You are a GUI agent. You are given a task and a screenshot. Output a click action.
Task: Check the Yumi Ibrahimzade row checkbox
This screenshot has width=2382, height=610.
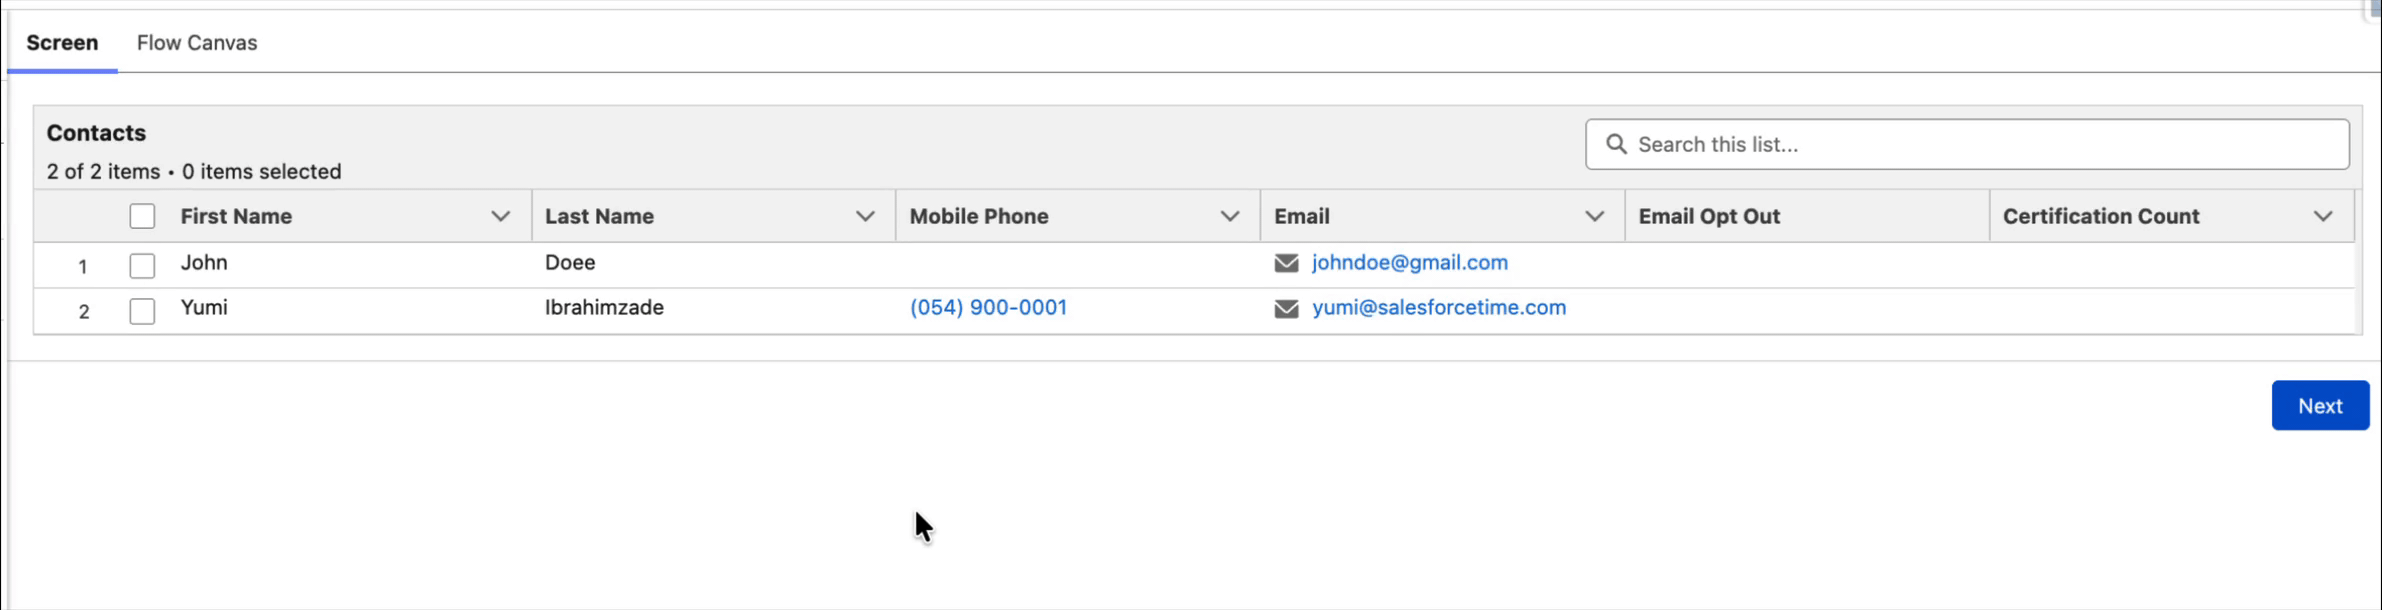point(142,311)
